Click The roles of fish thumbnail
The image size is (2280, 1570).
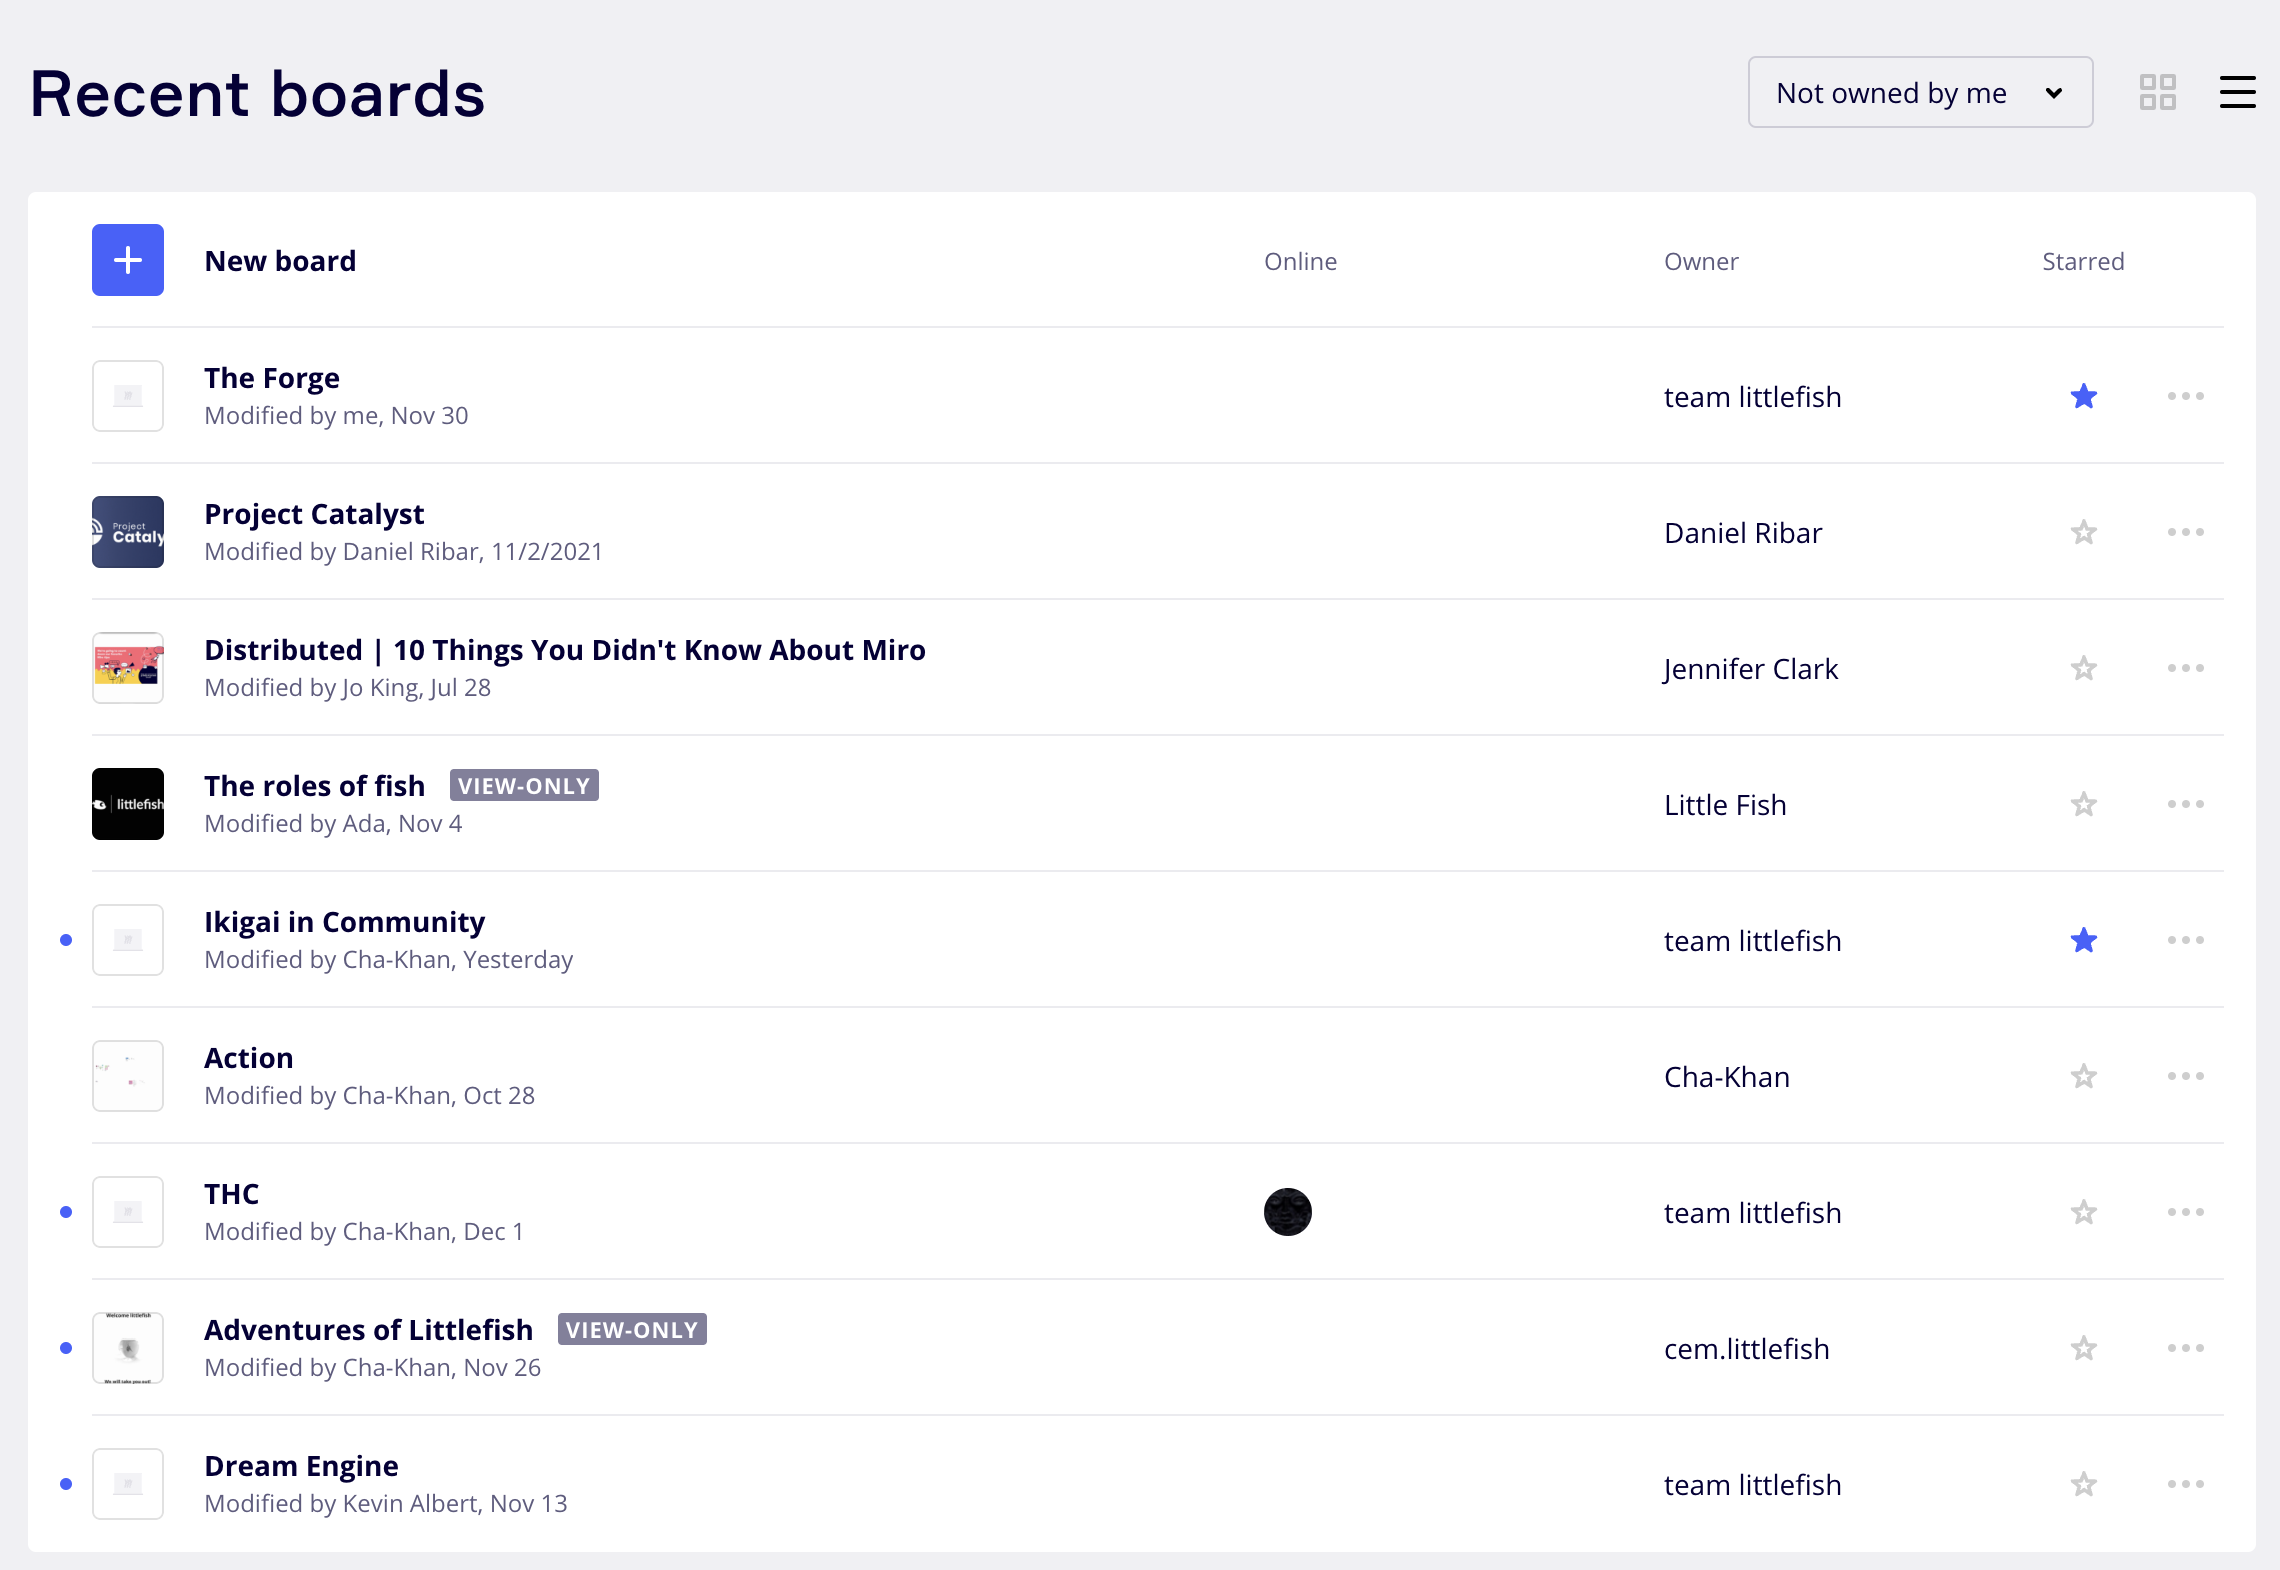(x=128, y=804)
